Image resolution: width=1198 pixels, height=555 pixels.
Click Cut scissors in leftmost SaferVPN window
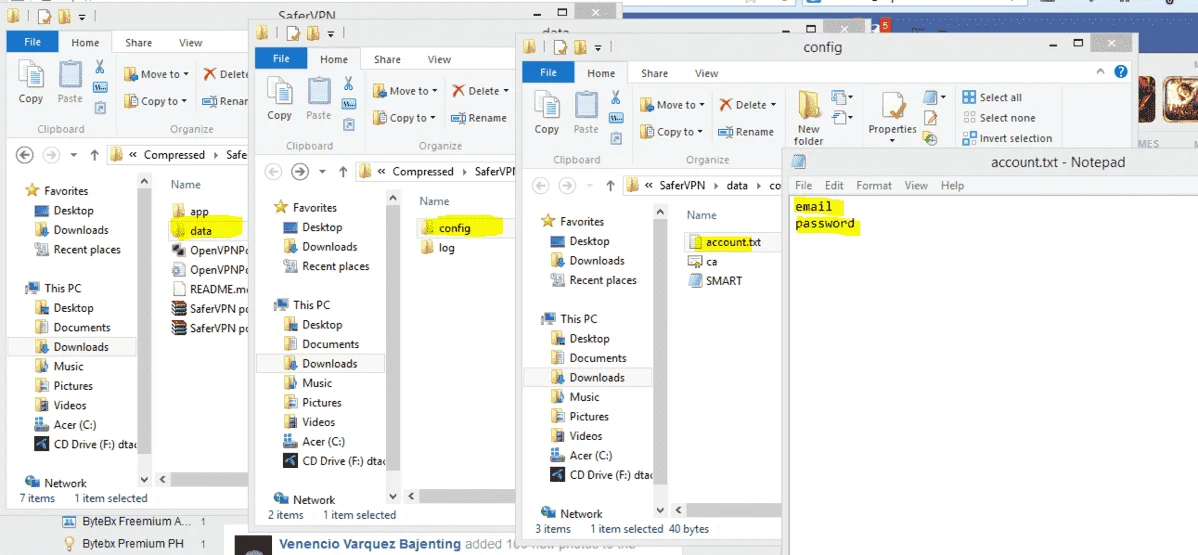pos(99,67)
